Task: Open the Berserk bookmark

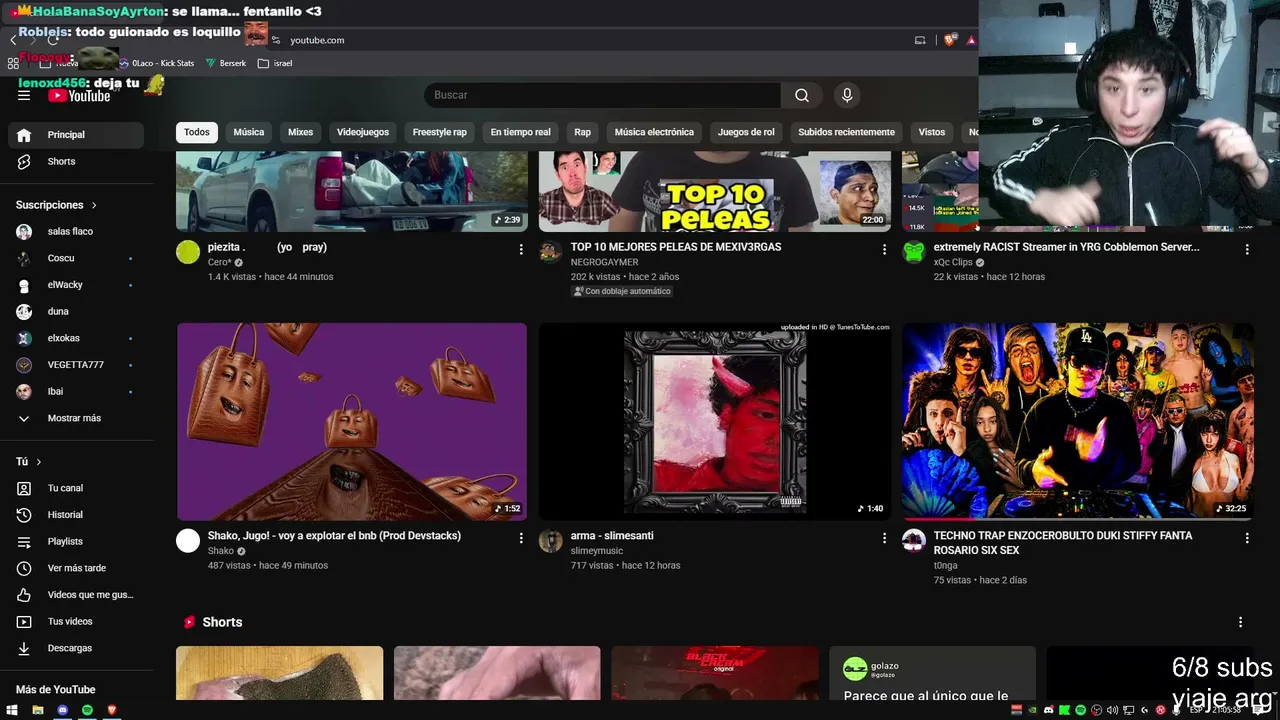Action: pos(226,63)
